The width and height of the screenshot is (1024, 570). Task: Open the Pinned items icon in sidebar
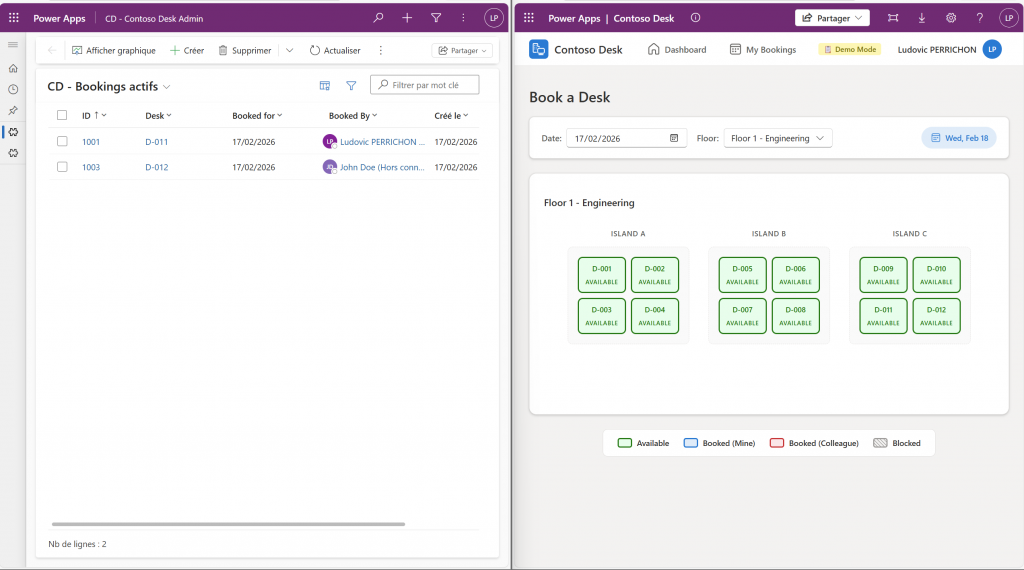coord(13,110)
